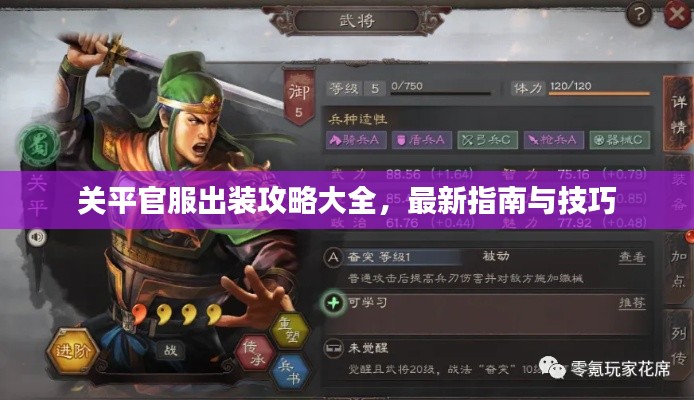
Task: Tap the orange 进阶 hexagon button
Action: (73, 351)
